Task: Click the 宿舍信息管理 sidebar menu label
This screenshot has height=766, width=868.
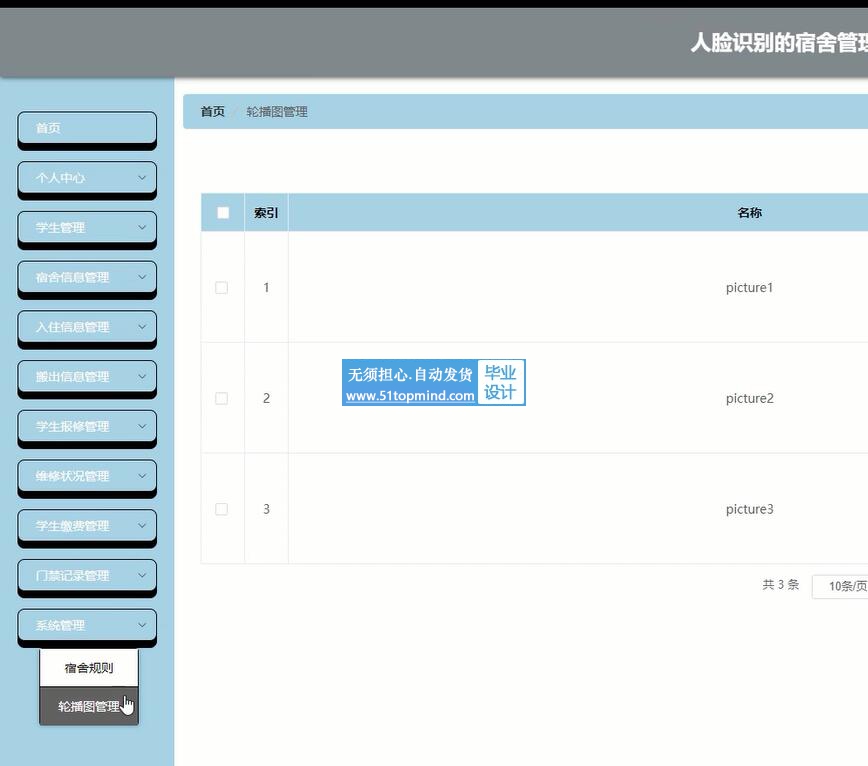Action: 73,277
